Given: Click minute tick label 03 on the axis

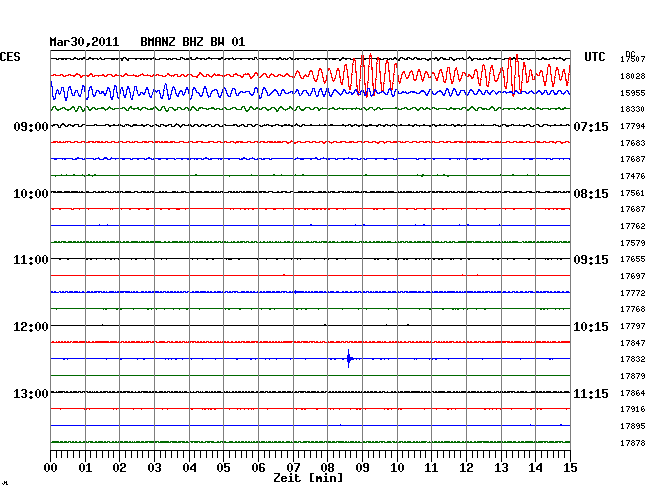Looking at the screenshot, I should point(154,468).
